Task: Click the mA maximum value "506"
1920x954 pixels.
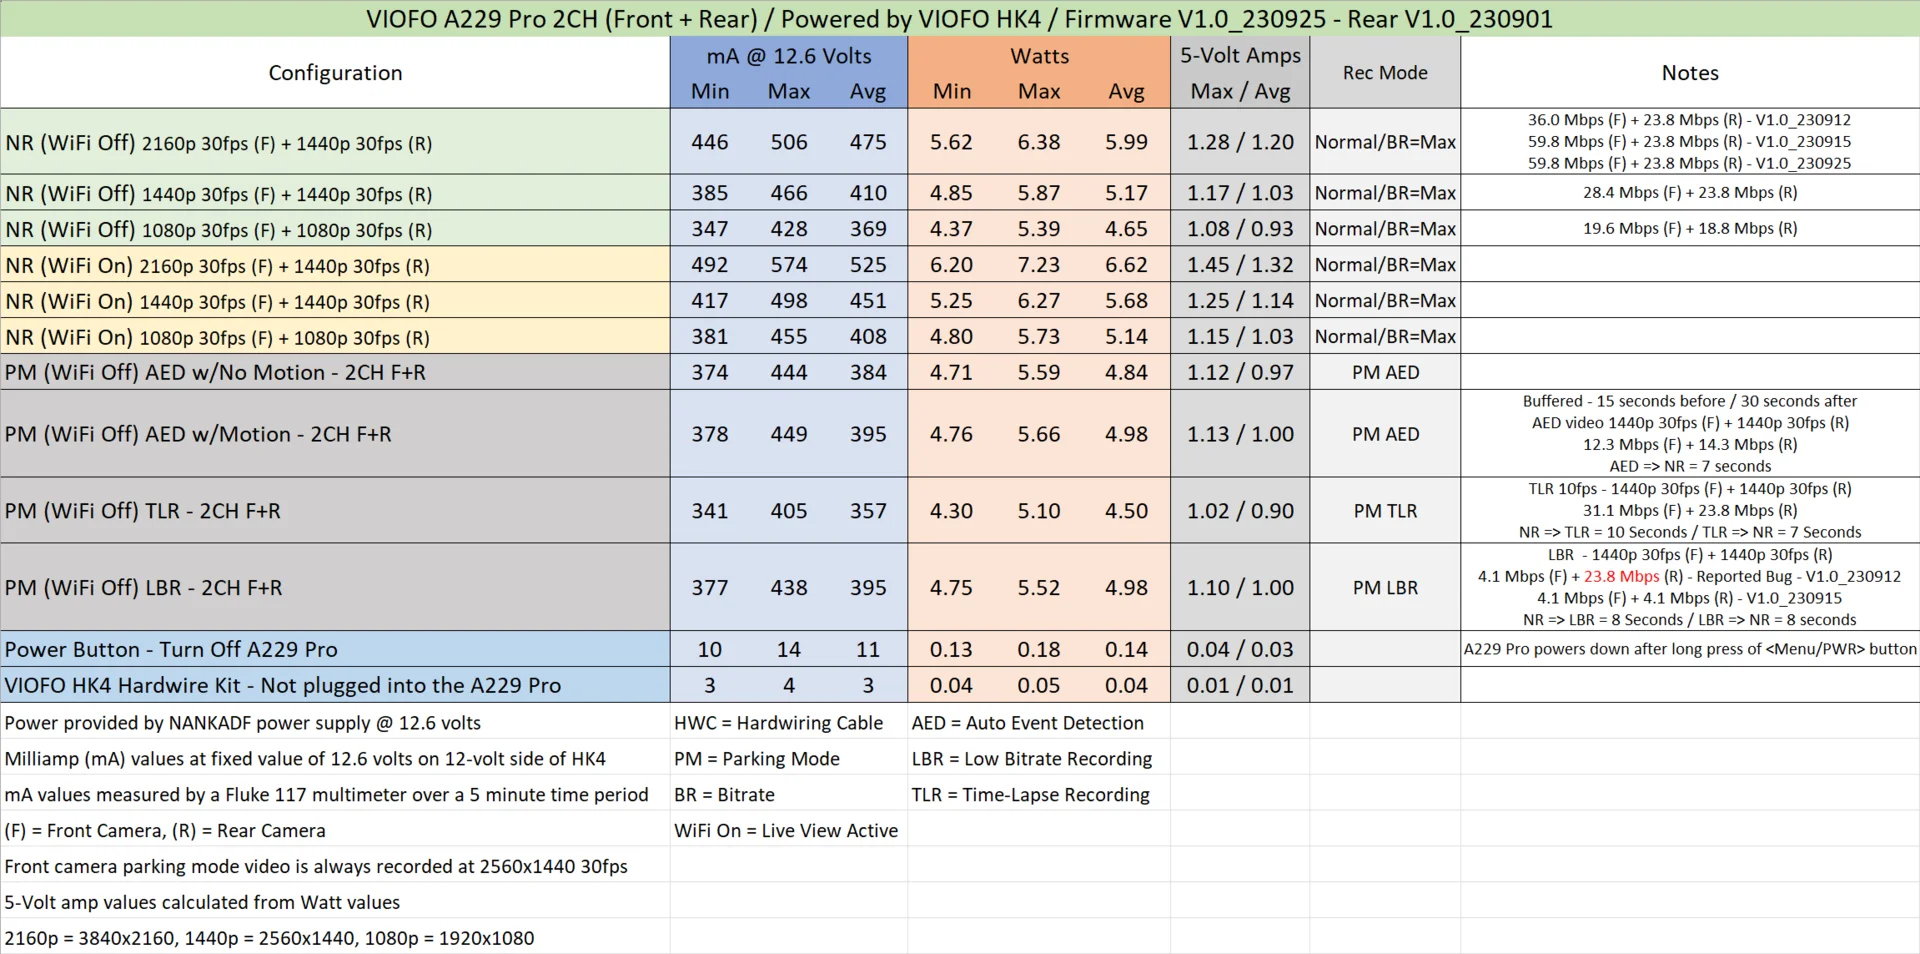Action: 789,142
